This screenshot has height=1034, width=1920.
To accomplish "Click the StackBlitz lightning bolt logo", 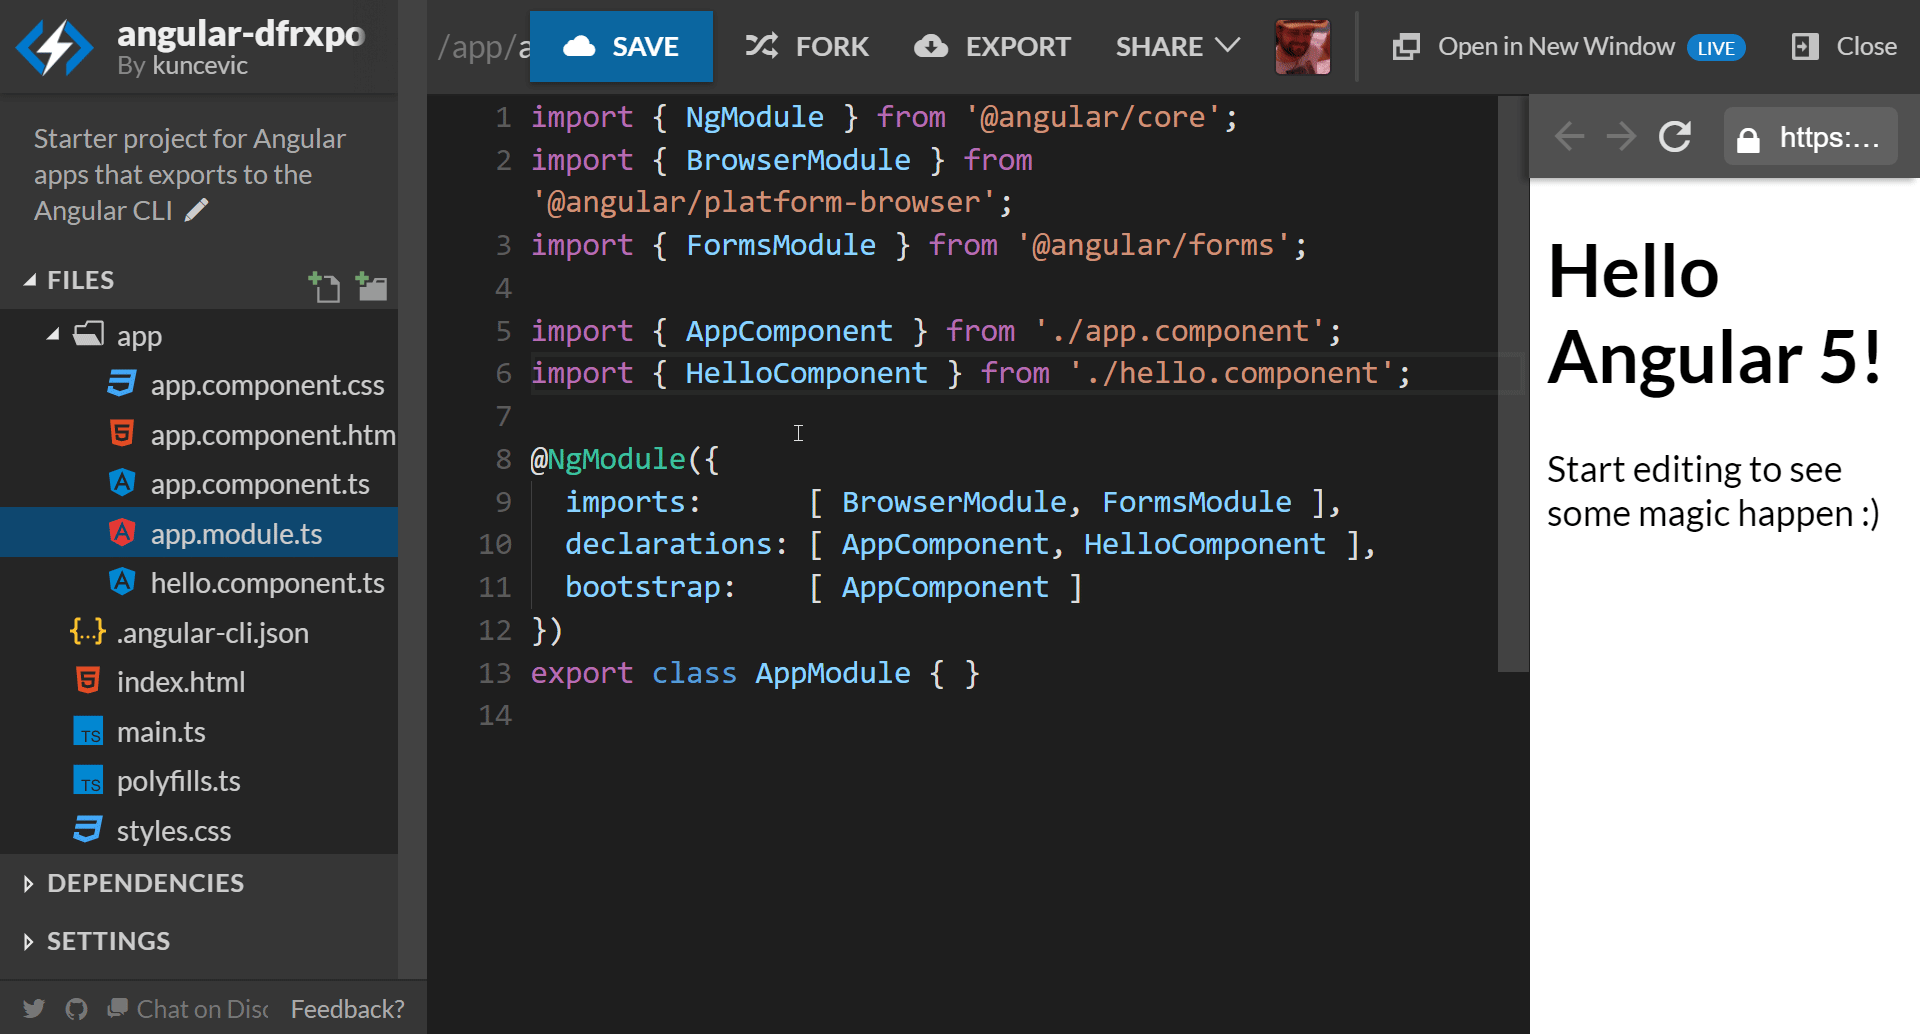I will 54,47.
